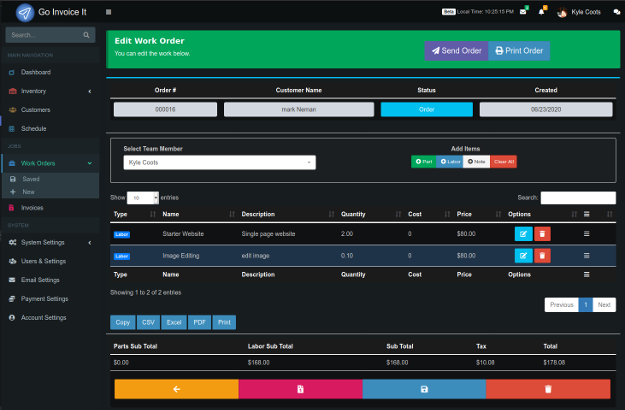The width and height of the screenshot is (625, 410).
Task: Toggle the hamburger sidebar menu icon
Action: 108,12
